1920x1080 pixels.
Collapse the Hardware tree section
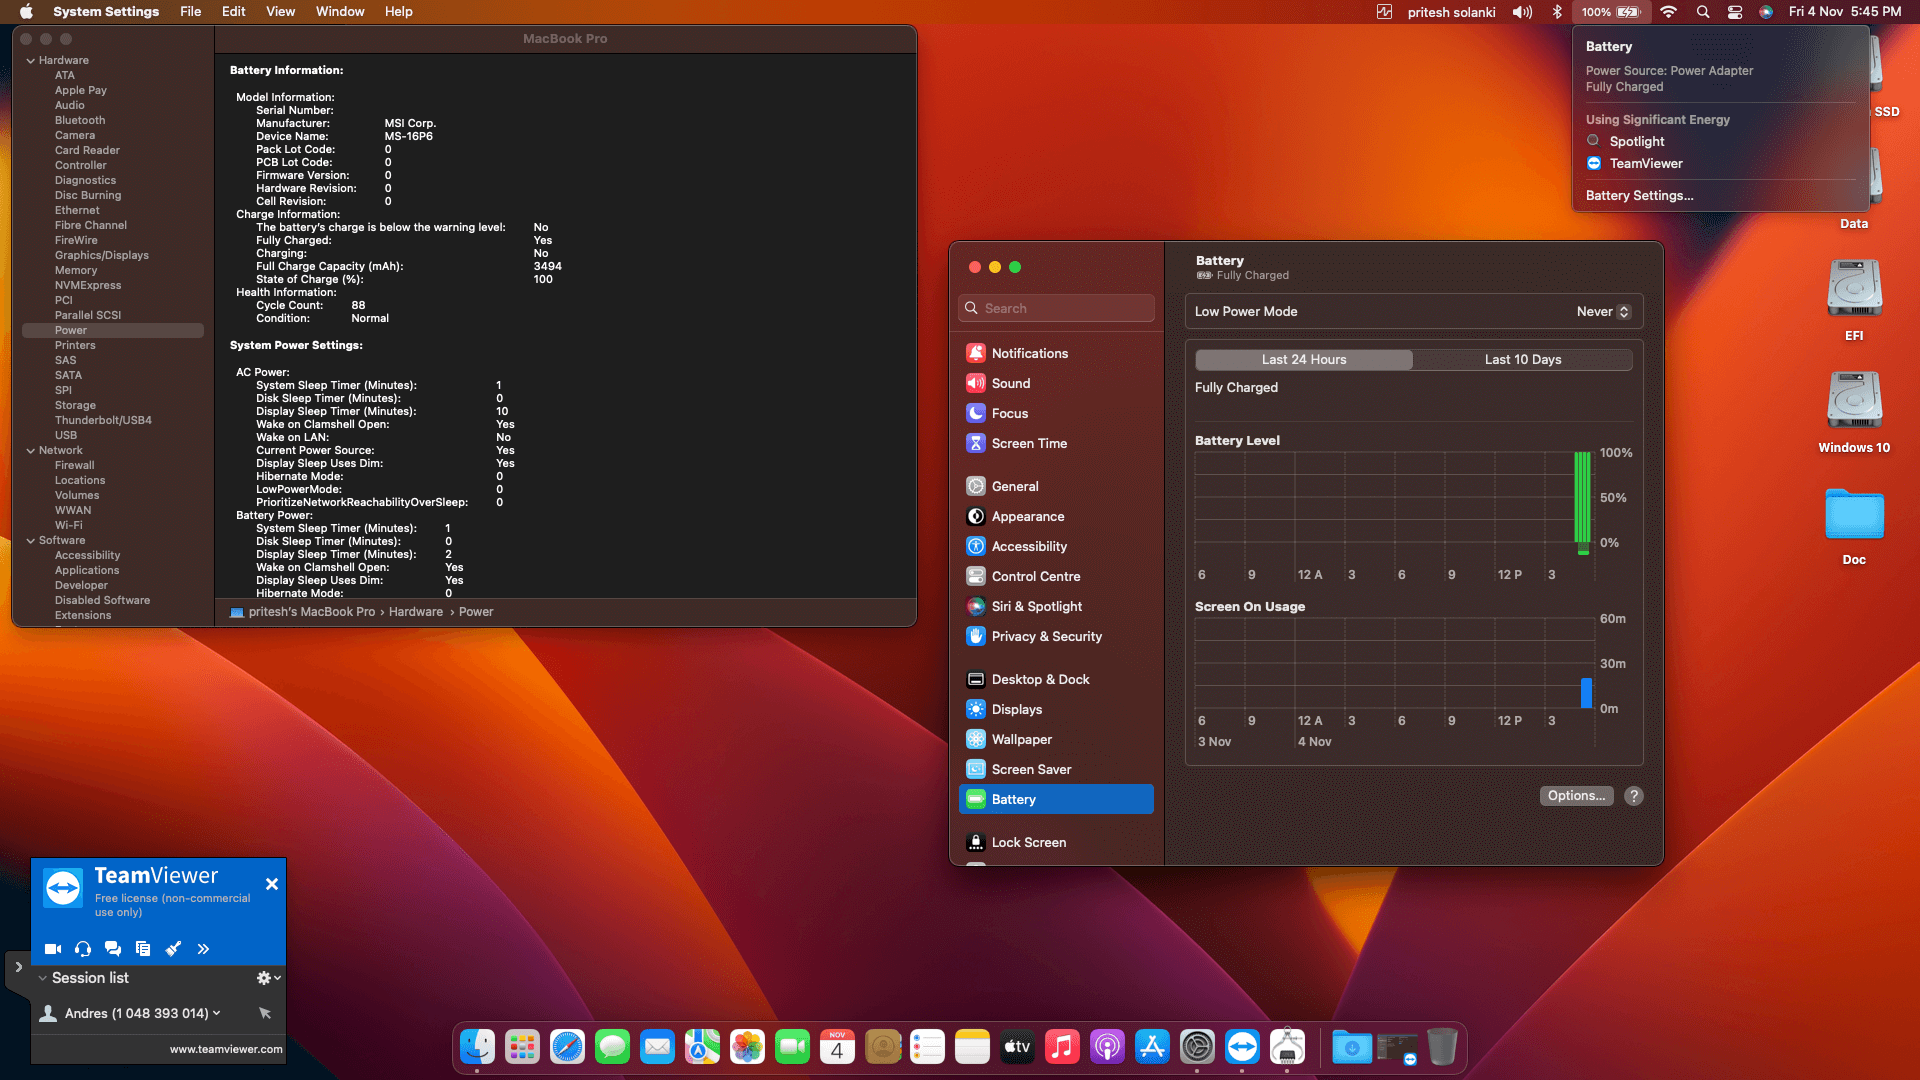31,61
